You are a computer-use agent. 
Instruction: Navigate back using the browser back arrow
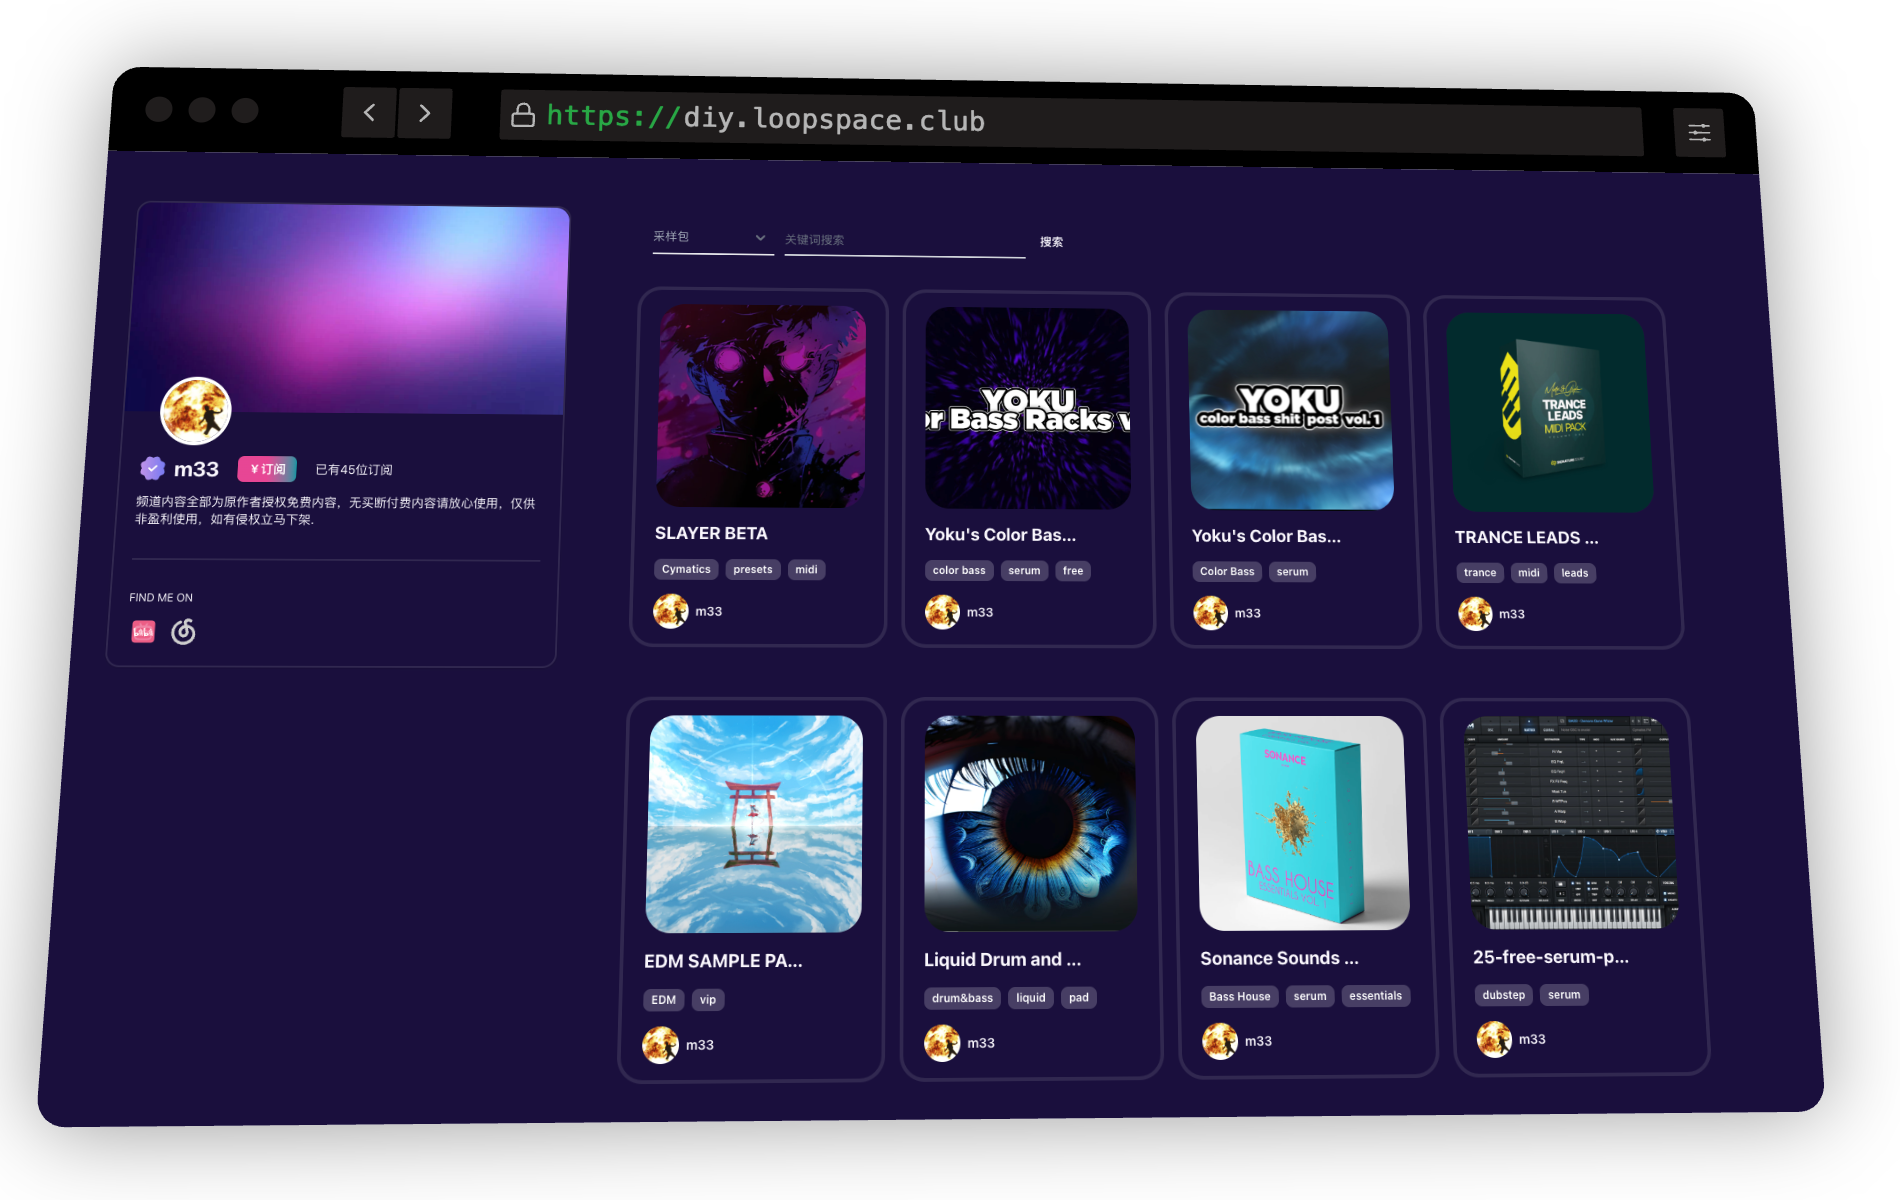[x=368, y=113]
